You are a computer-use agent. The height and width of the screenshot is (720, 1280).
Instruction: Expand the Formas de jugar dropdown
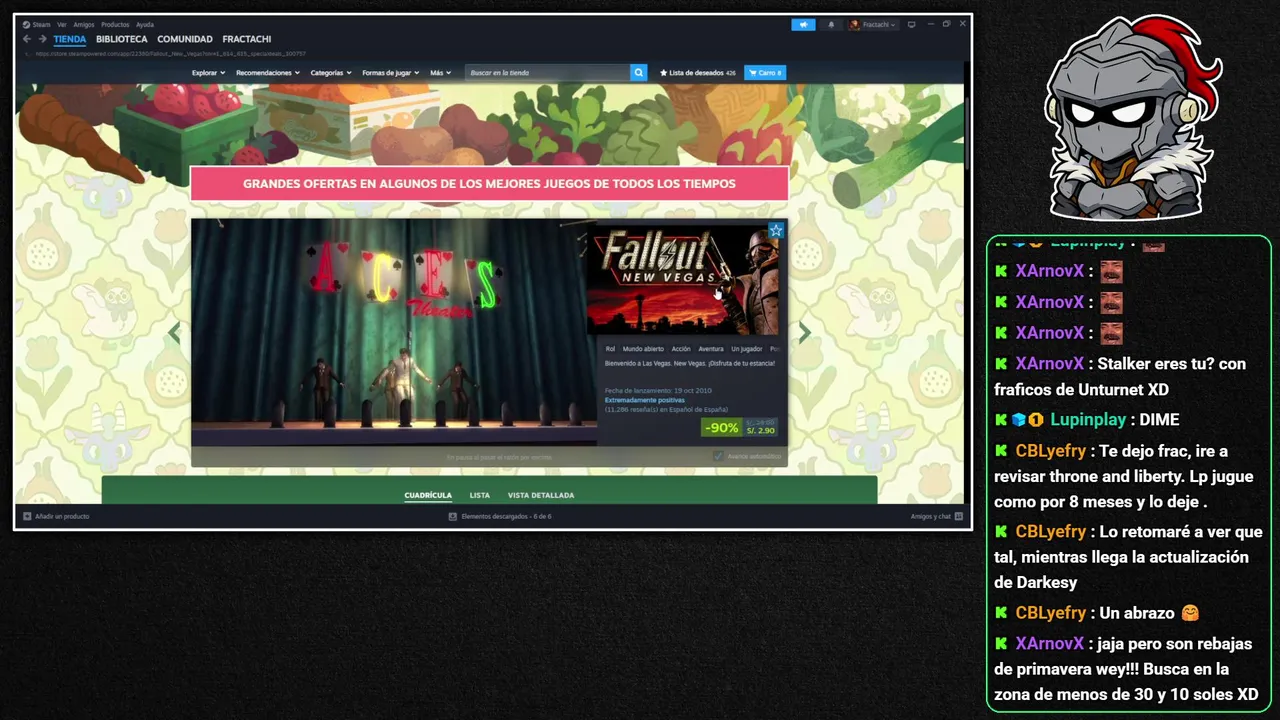click(391, 73)
